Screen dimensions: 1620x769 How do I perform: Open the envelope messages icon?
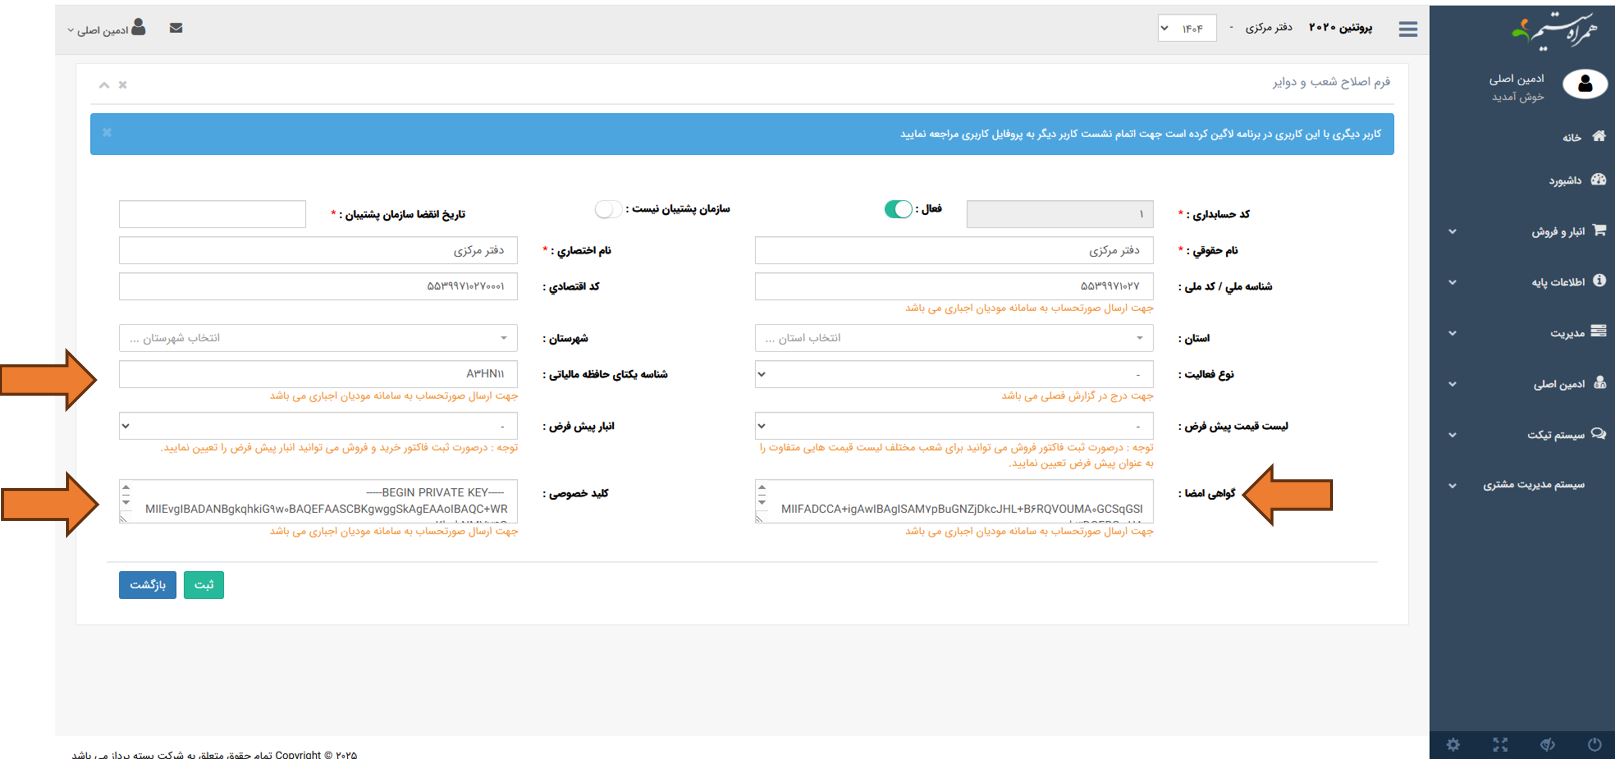pyautogui.click(x=176, y=28)
